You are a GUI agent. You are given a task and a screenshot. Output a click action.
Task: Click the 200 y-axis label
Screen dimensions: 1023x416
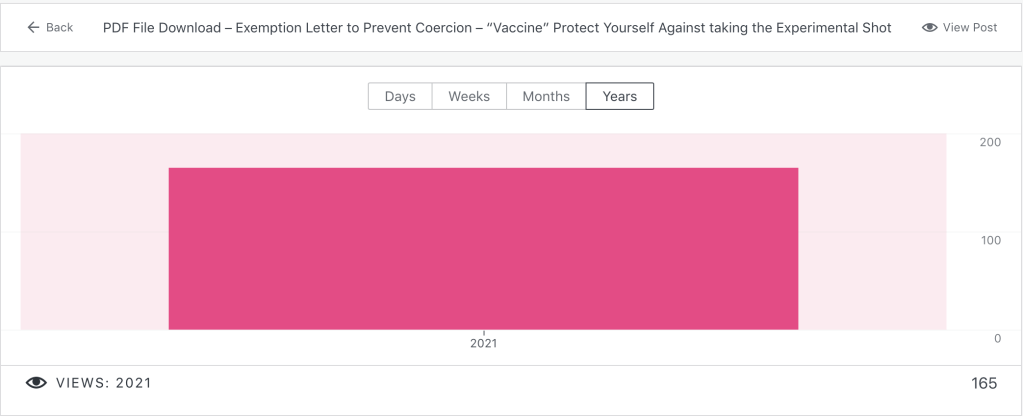(x=989, y=142)
